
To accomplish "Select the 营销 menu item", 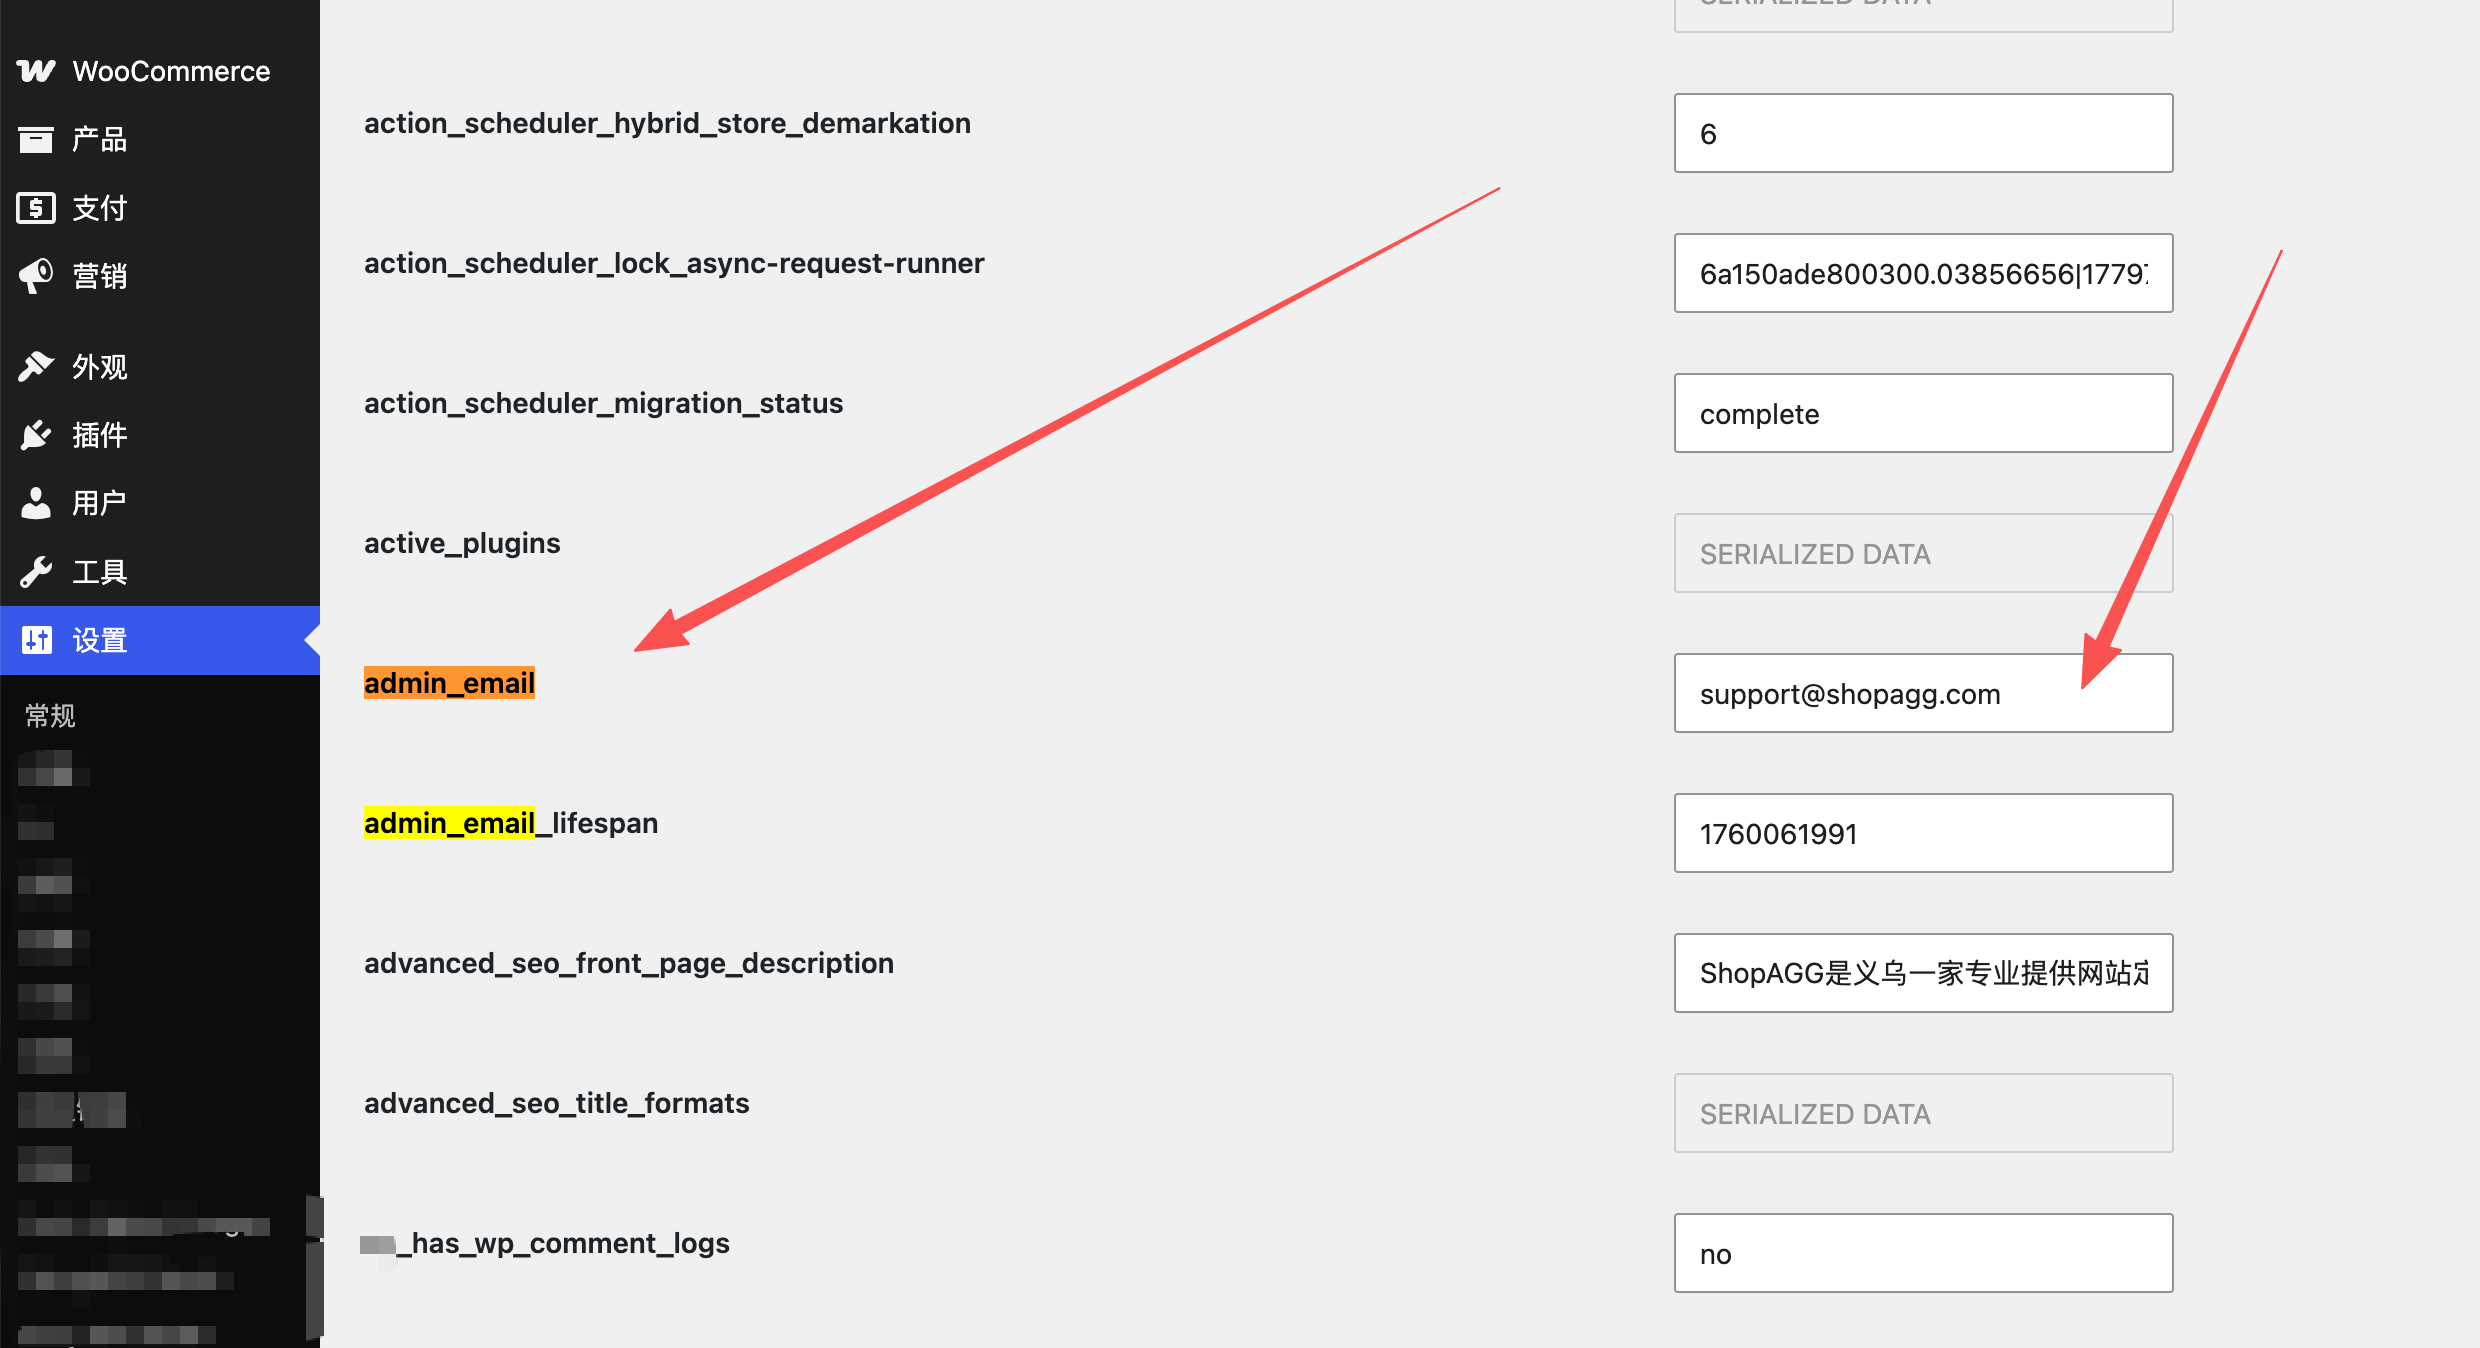I will click(160, 276).
